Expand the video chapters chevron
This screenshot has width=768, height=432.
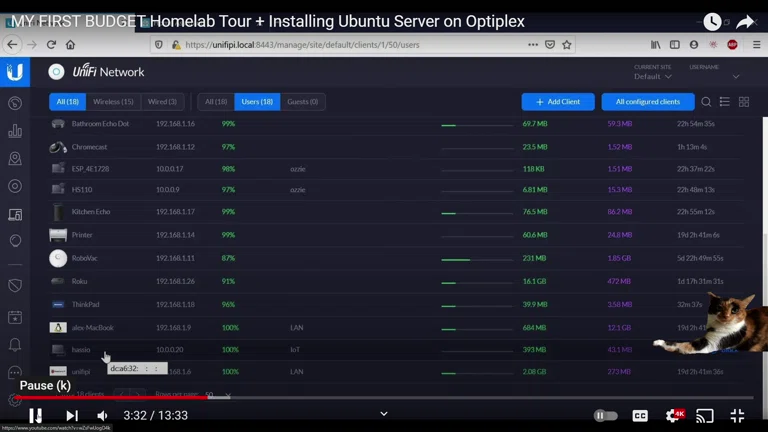point(384,414)
